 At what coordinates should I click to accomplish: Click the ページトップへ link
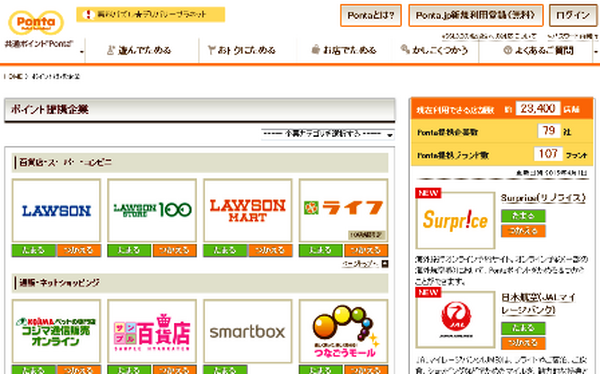point(365,264)
